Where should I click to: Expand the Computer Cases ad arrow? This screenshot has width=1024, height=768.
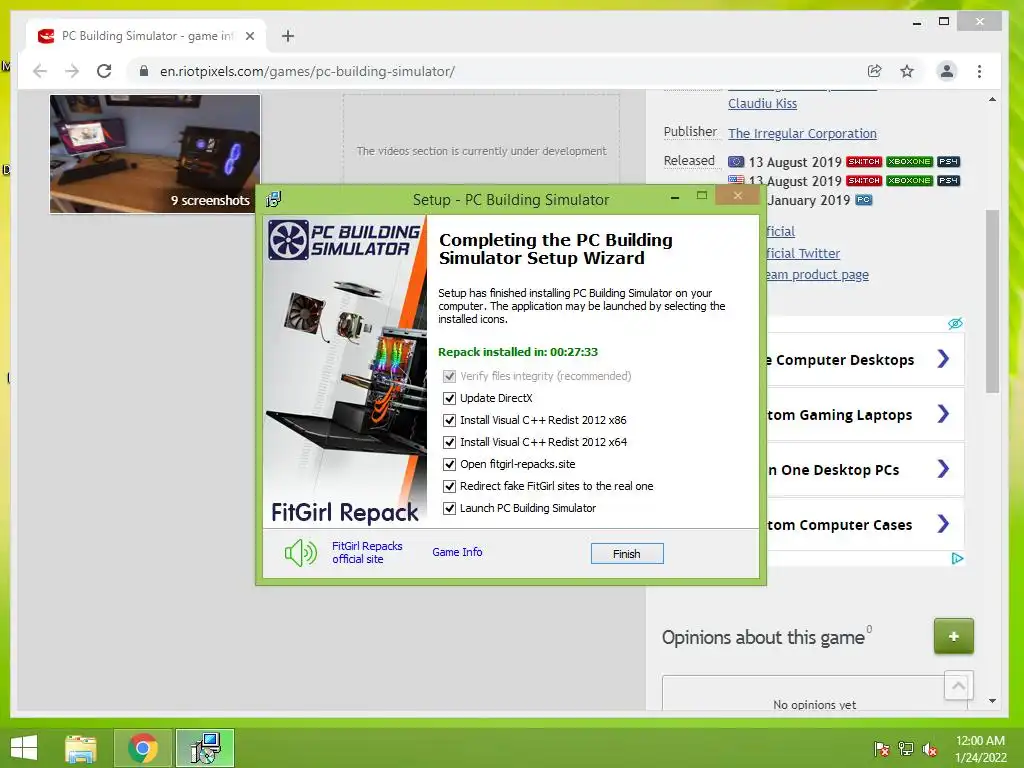pyautogui.click(x=943, y=524)
